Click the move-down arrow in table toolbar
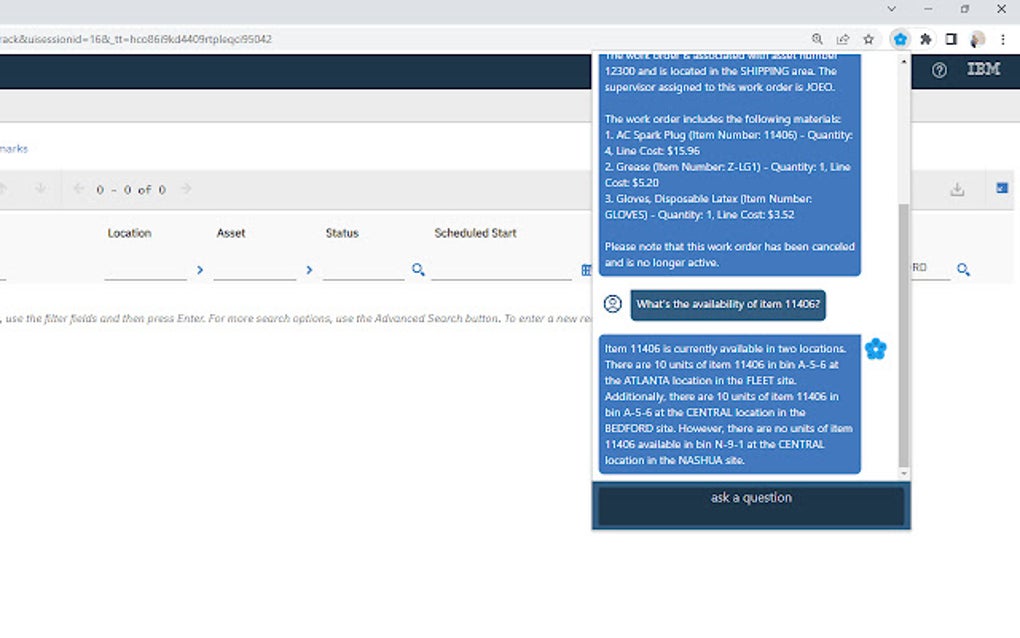Viewport: 1020px width, 638px height. pyautogui.click(x=40, y=189)
